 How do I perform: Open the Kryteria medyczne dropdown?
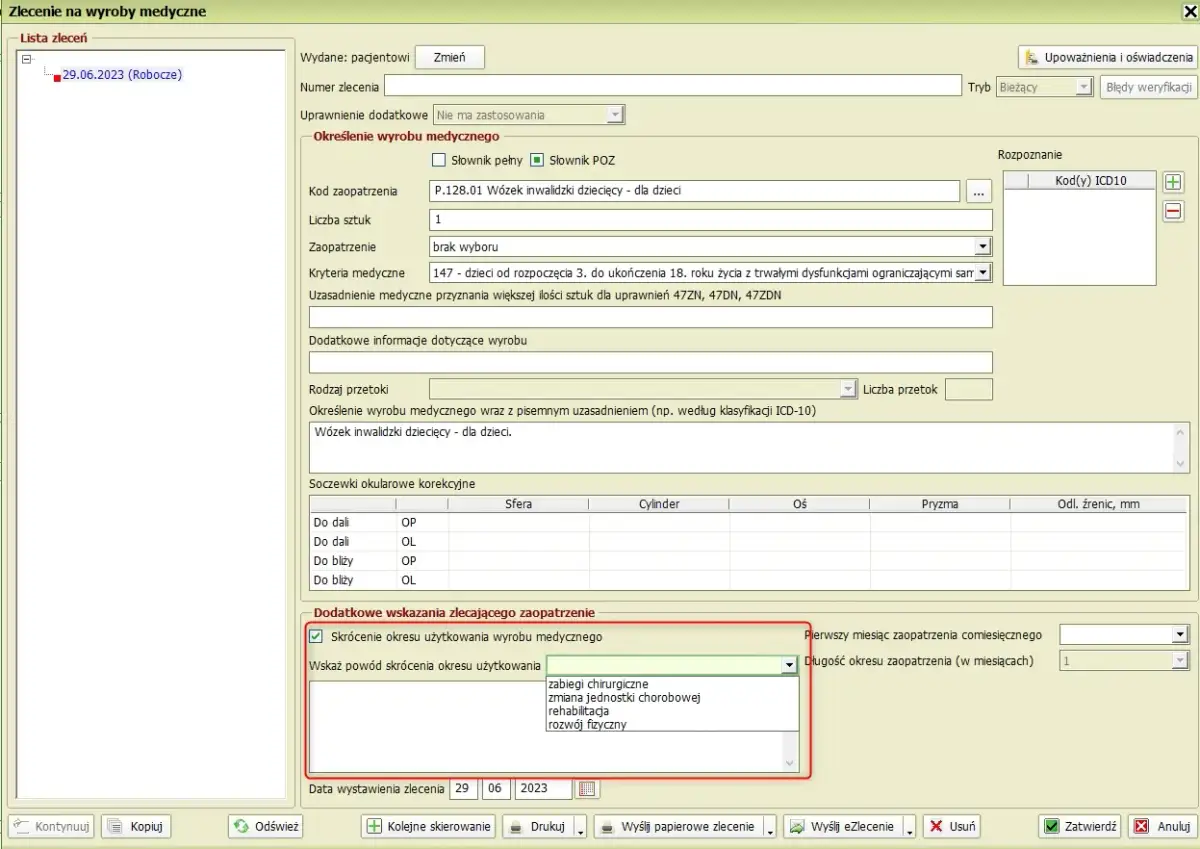point(982,272)
